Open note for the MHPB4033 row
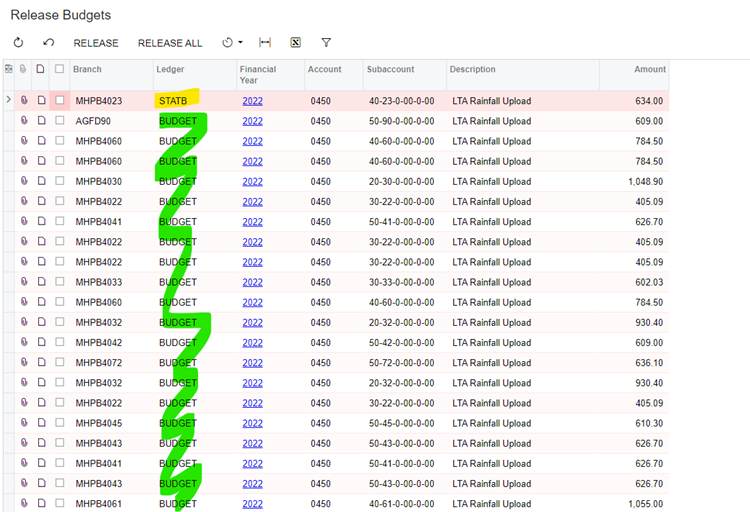 42,282
